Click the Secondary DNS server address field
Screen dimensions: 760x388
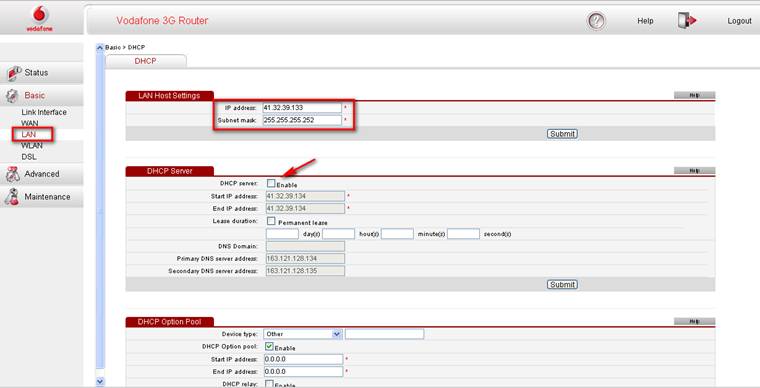click(x=305, y=271)
